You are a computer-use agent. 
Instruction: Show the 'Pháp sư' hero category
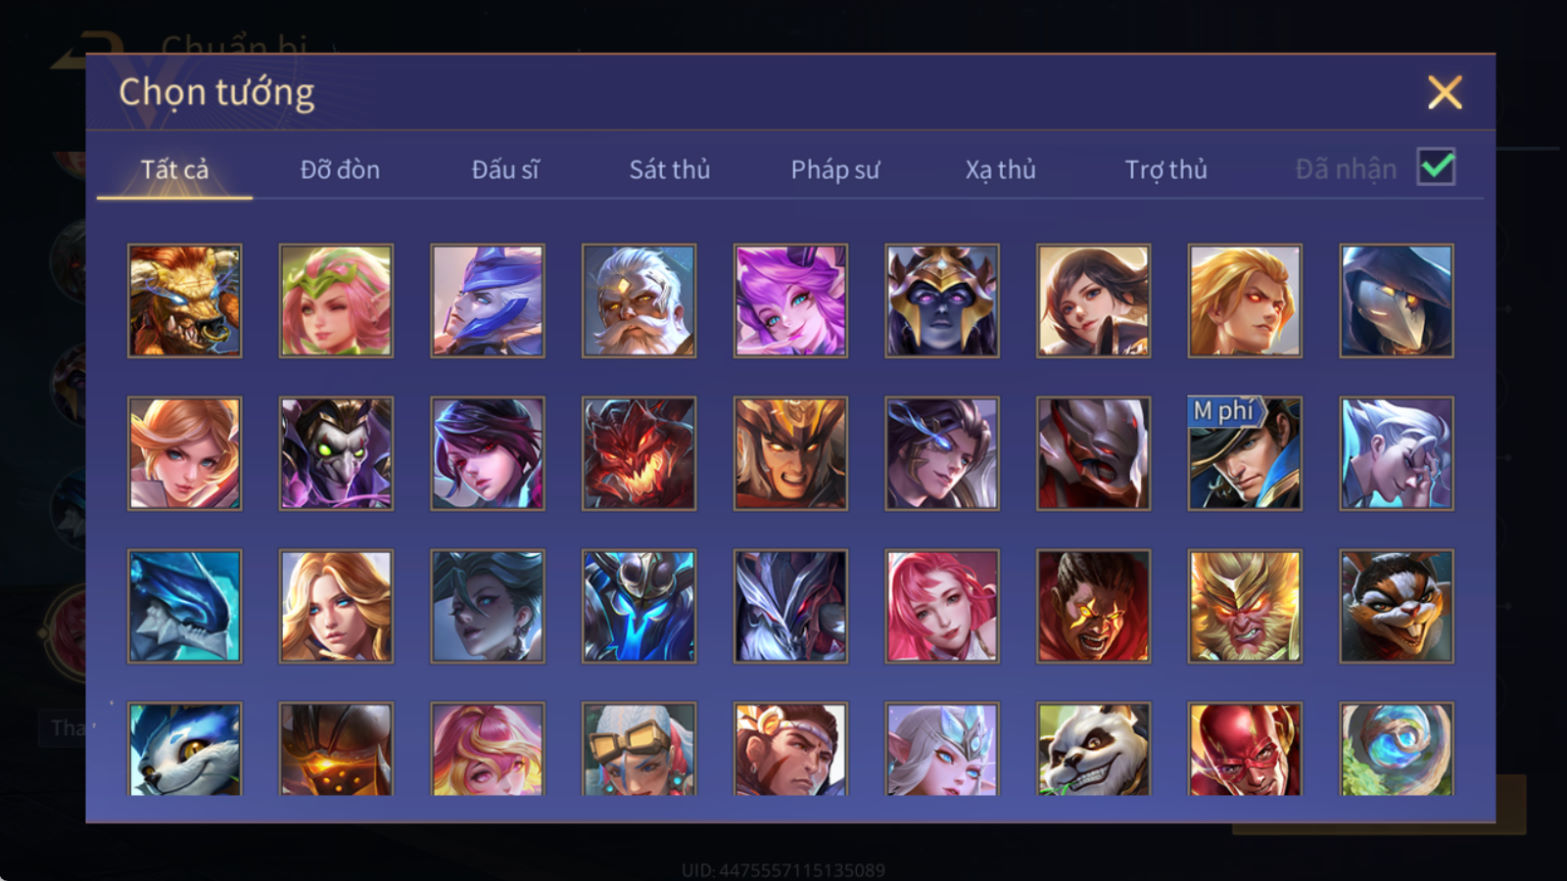point(835,170)
